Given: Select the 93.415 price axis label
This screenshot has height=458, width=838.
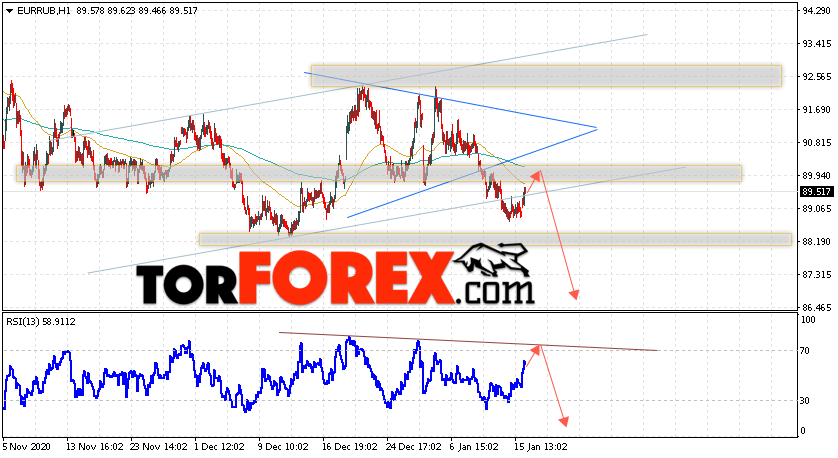Looking at the screenshot, I should [817, 43].
